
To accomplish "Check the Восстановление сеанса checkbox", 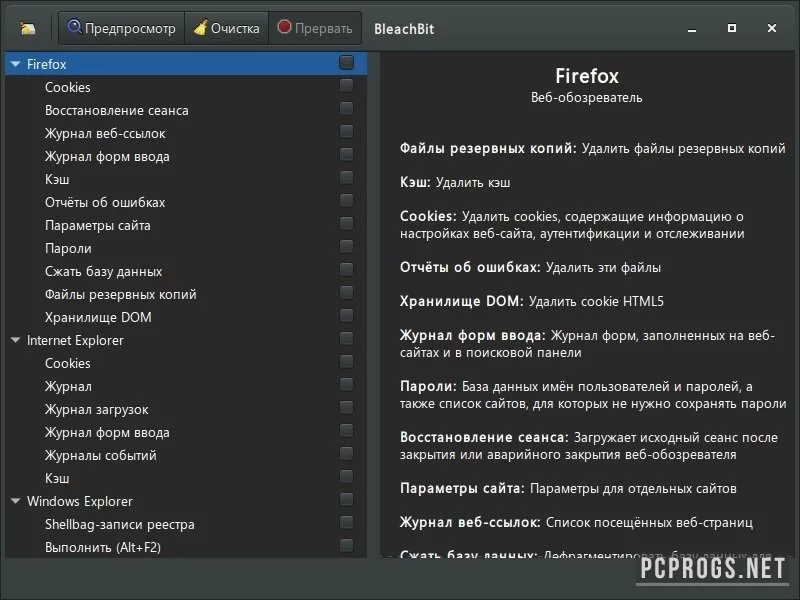I will (x=346, y=108).
